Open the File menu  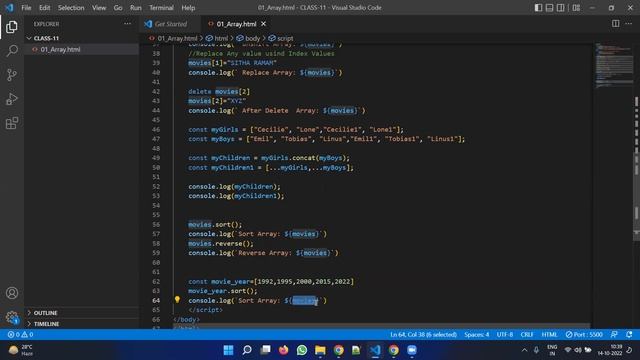click(x=26, y=8)
